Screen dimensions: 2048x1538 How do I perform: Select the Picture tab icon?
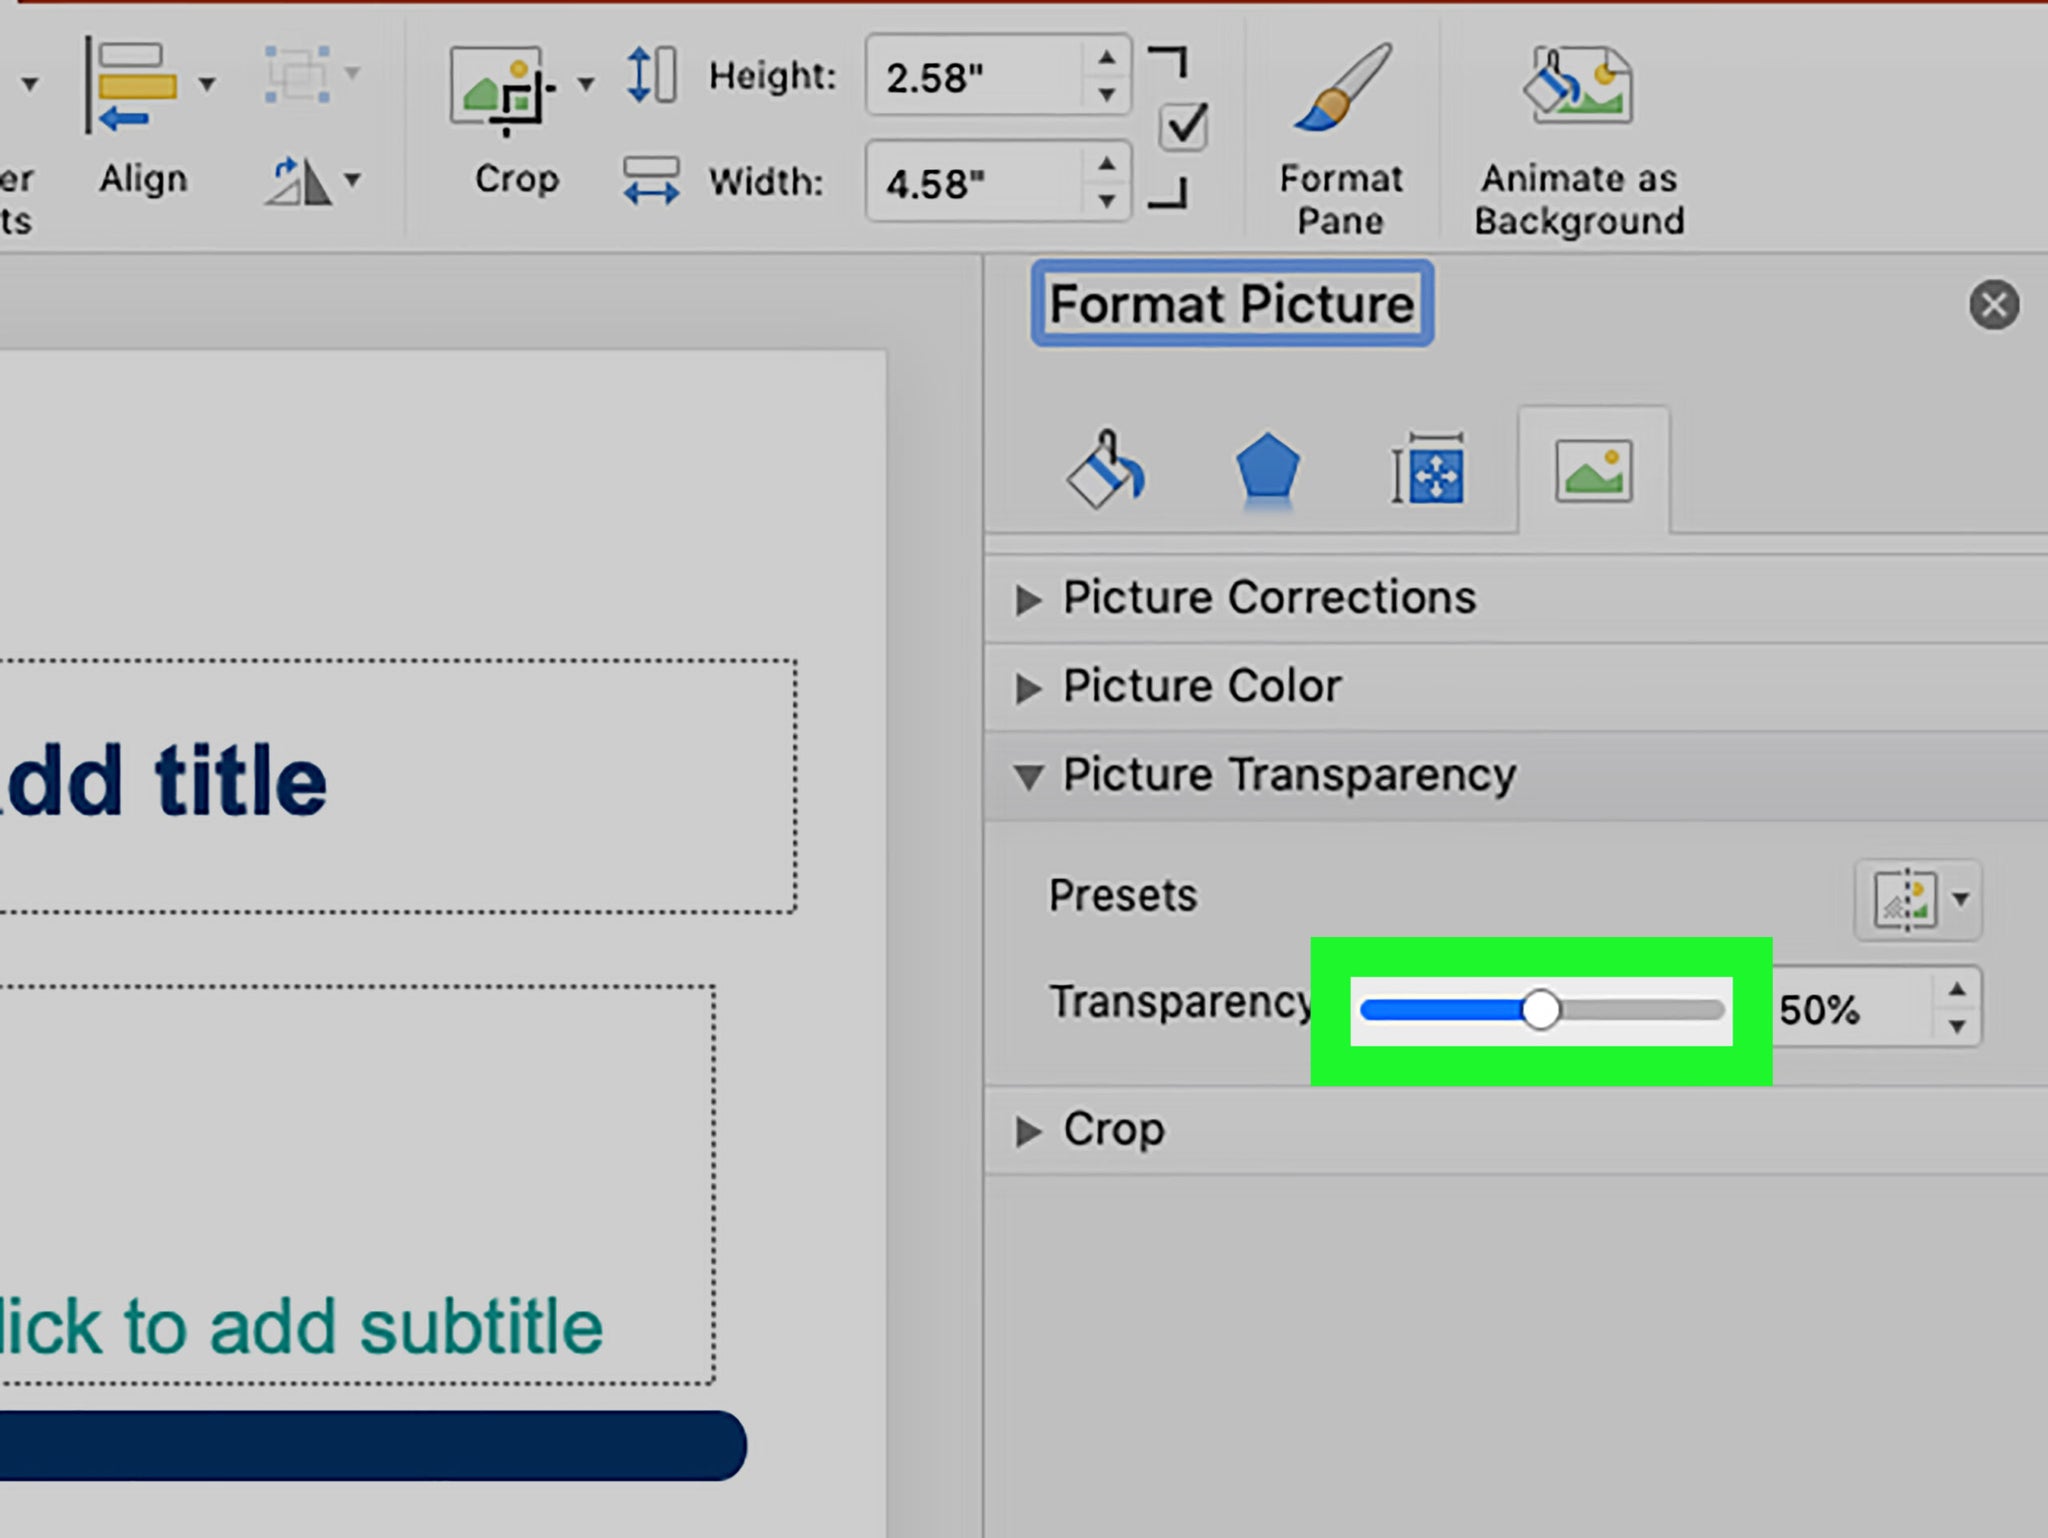pyautogui.click(x=1593, y=470)
